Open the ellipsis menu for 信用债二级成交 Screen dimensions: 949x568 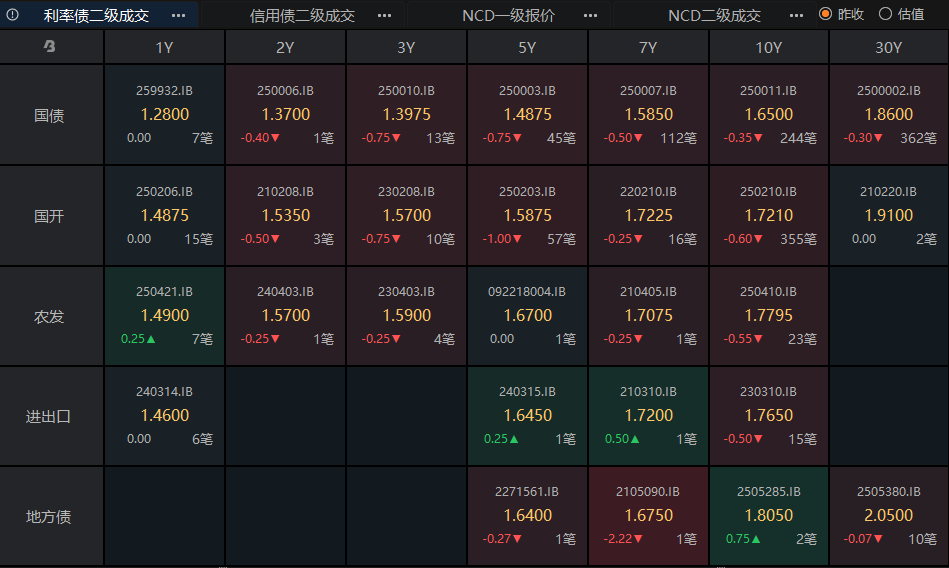[x=384, y=15]
